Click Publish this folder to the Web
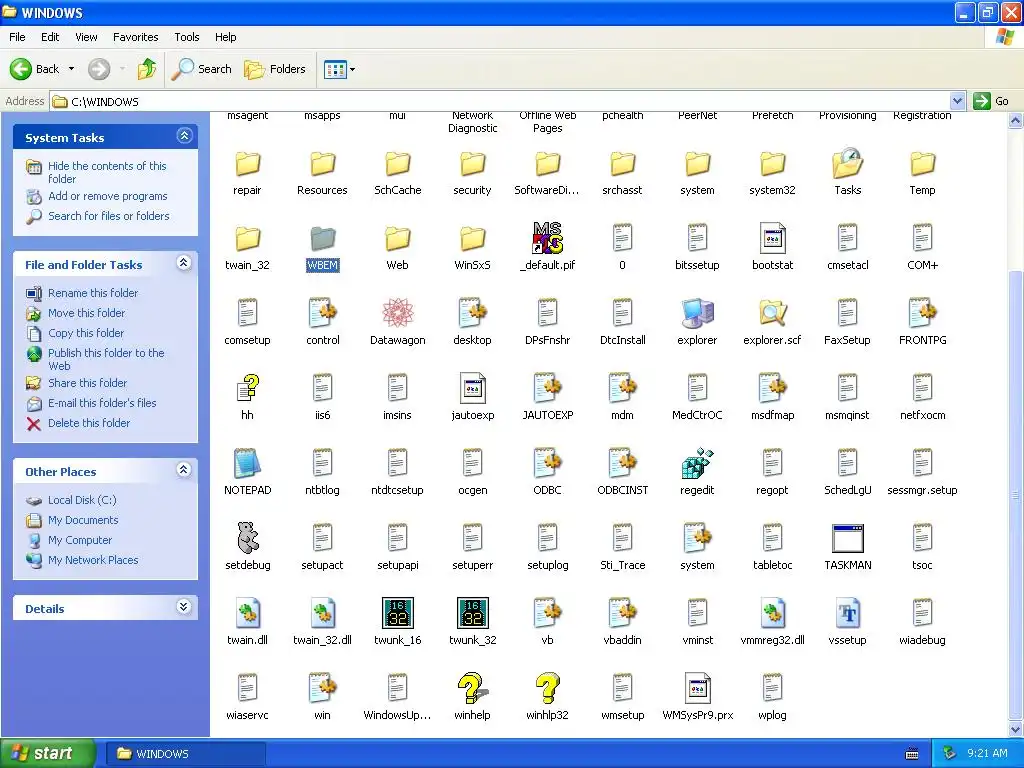 pyautogui.click(x=106, y=359)
